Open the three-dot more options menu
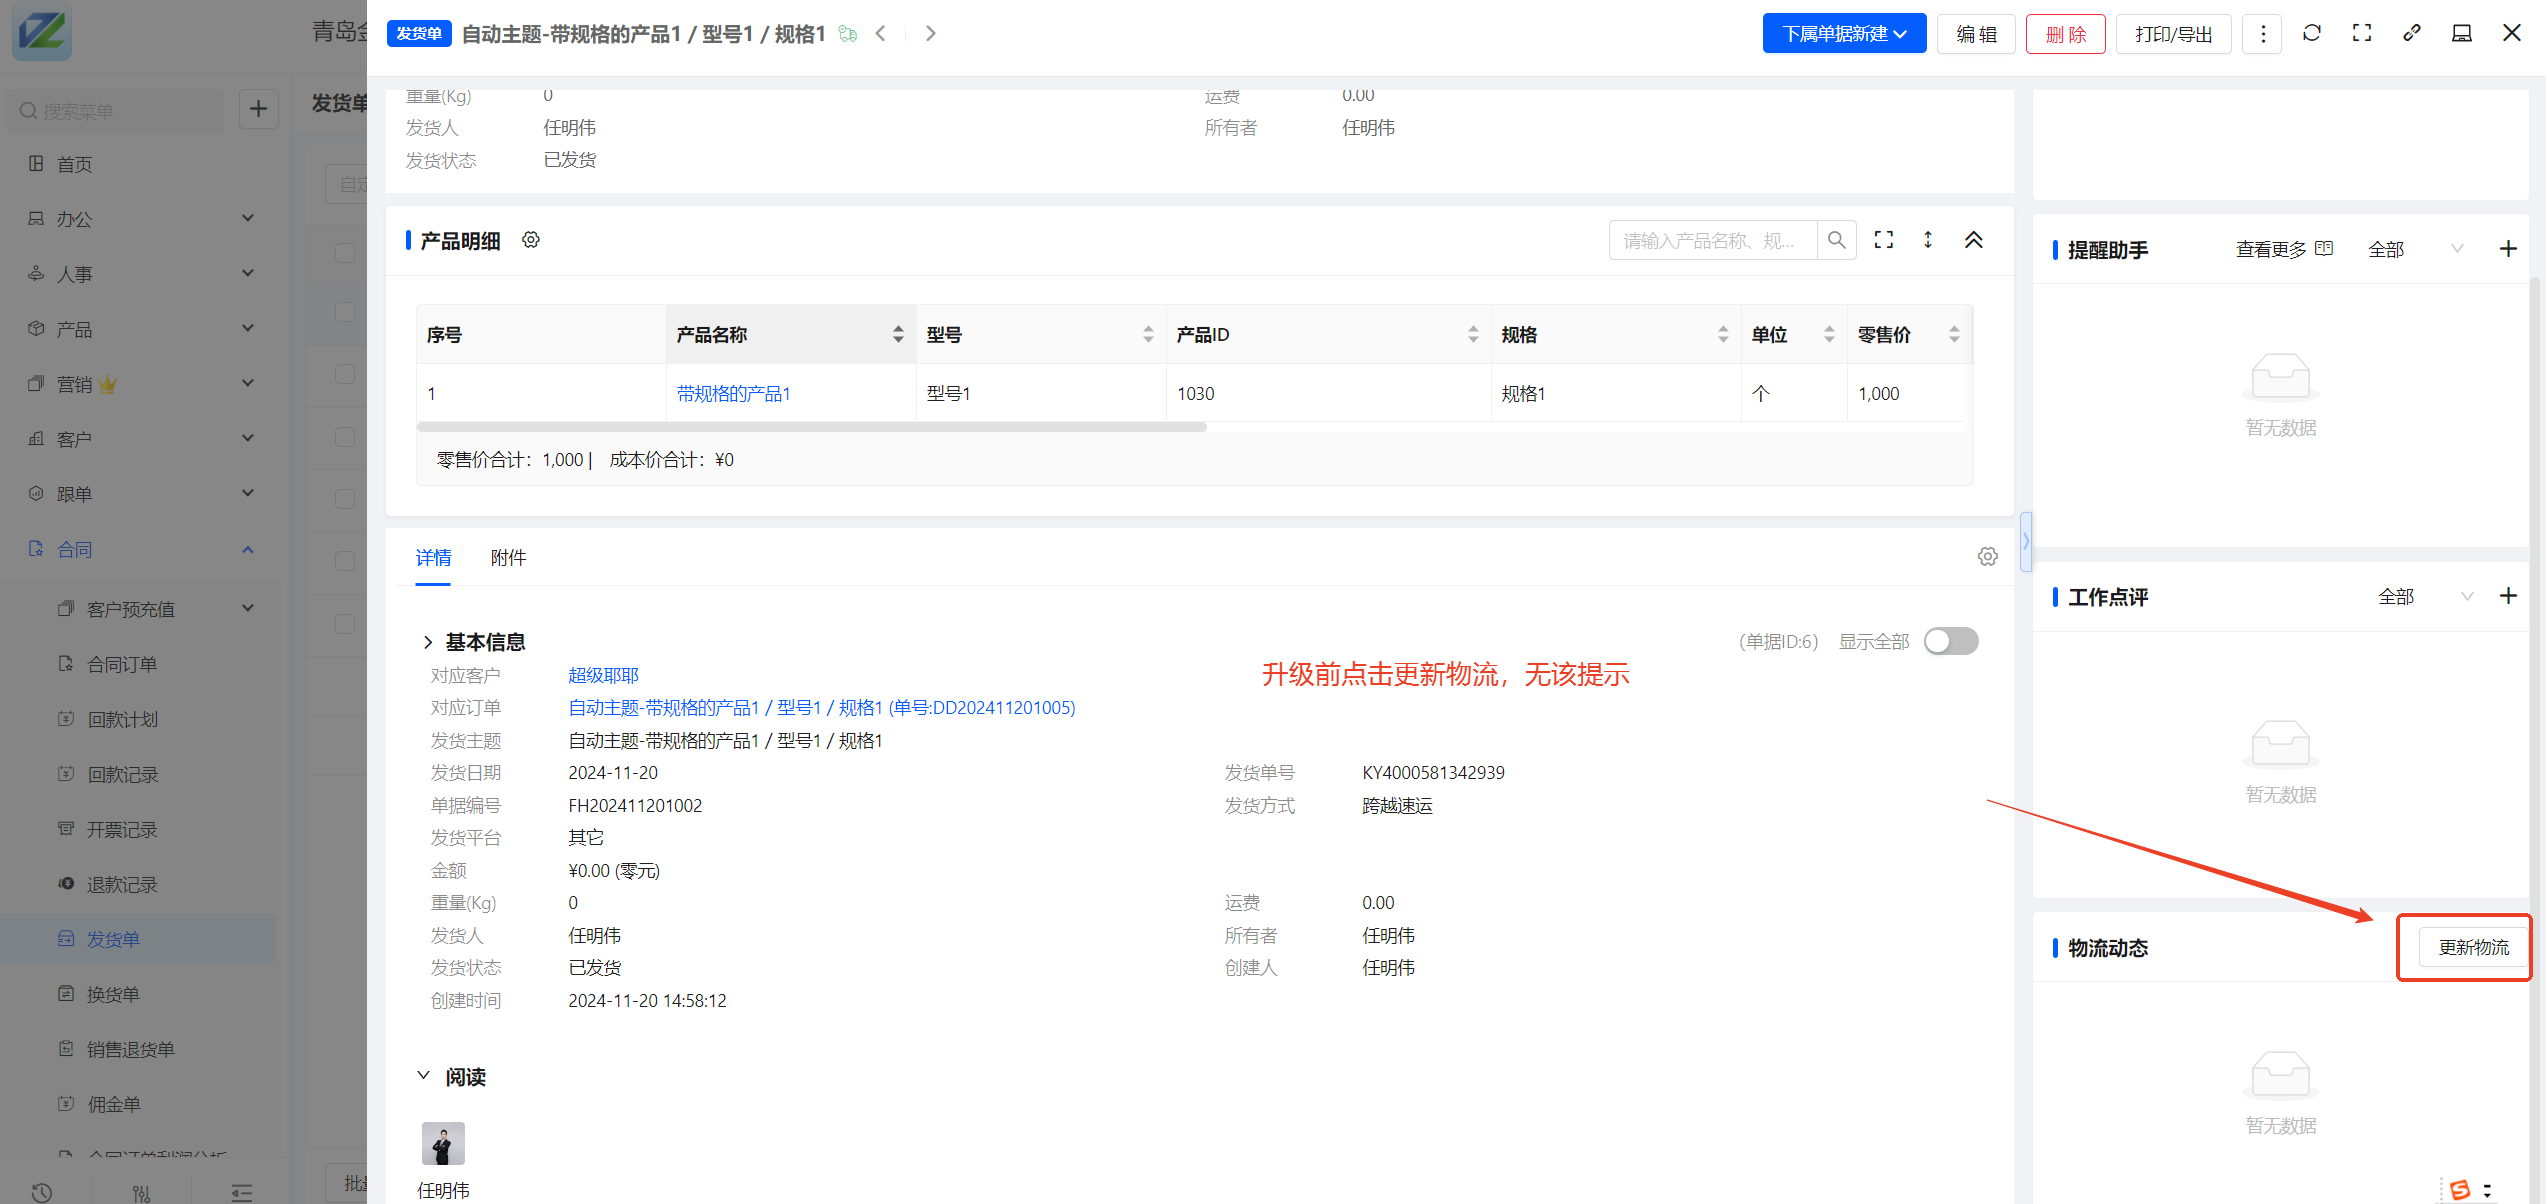 click(2262, 34)
